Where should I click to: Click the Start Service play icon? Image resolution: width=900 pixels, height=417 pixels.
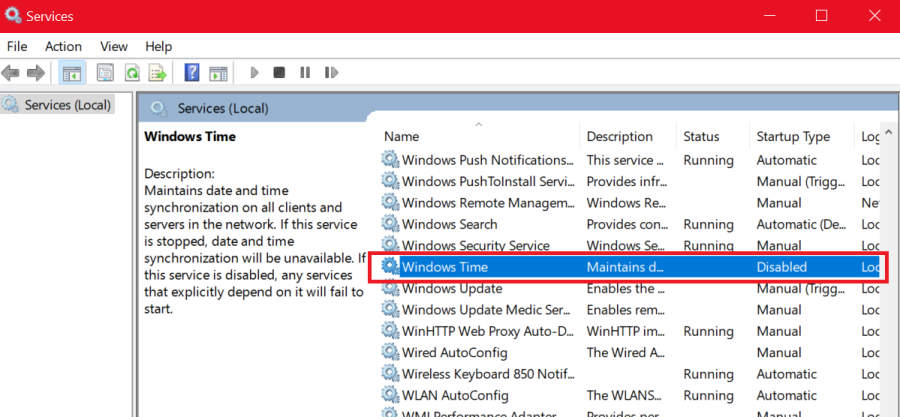[255, 73]
